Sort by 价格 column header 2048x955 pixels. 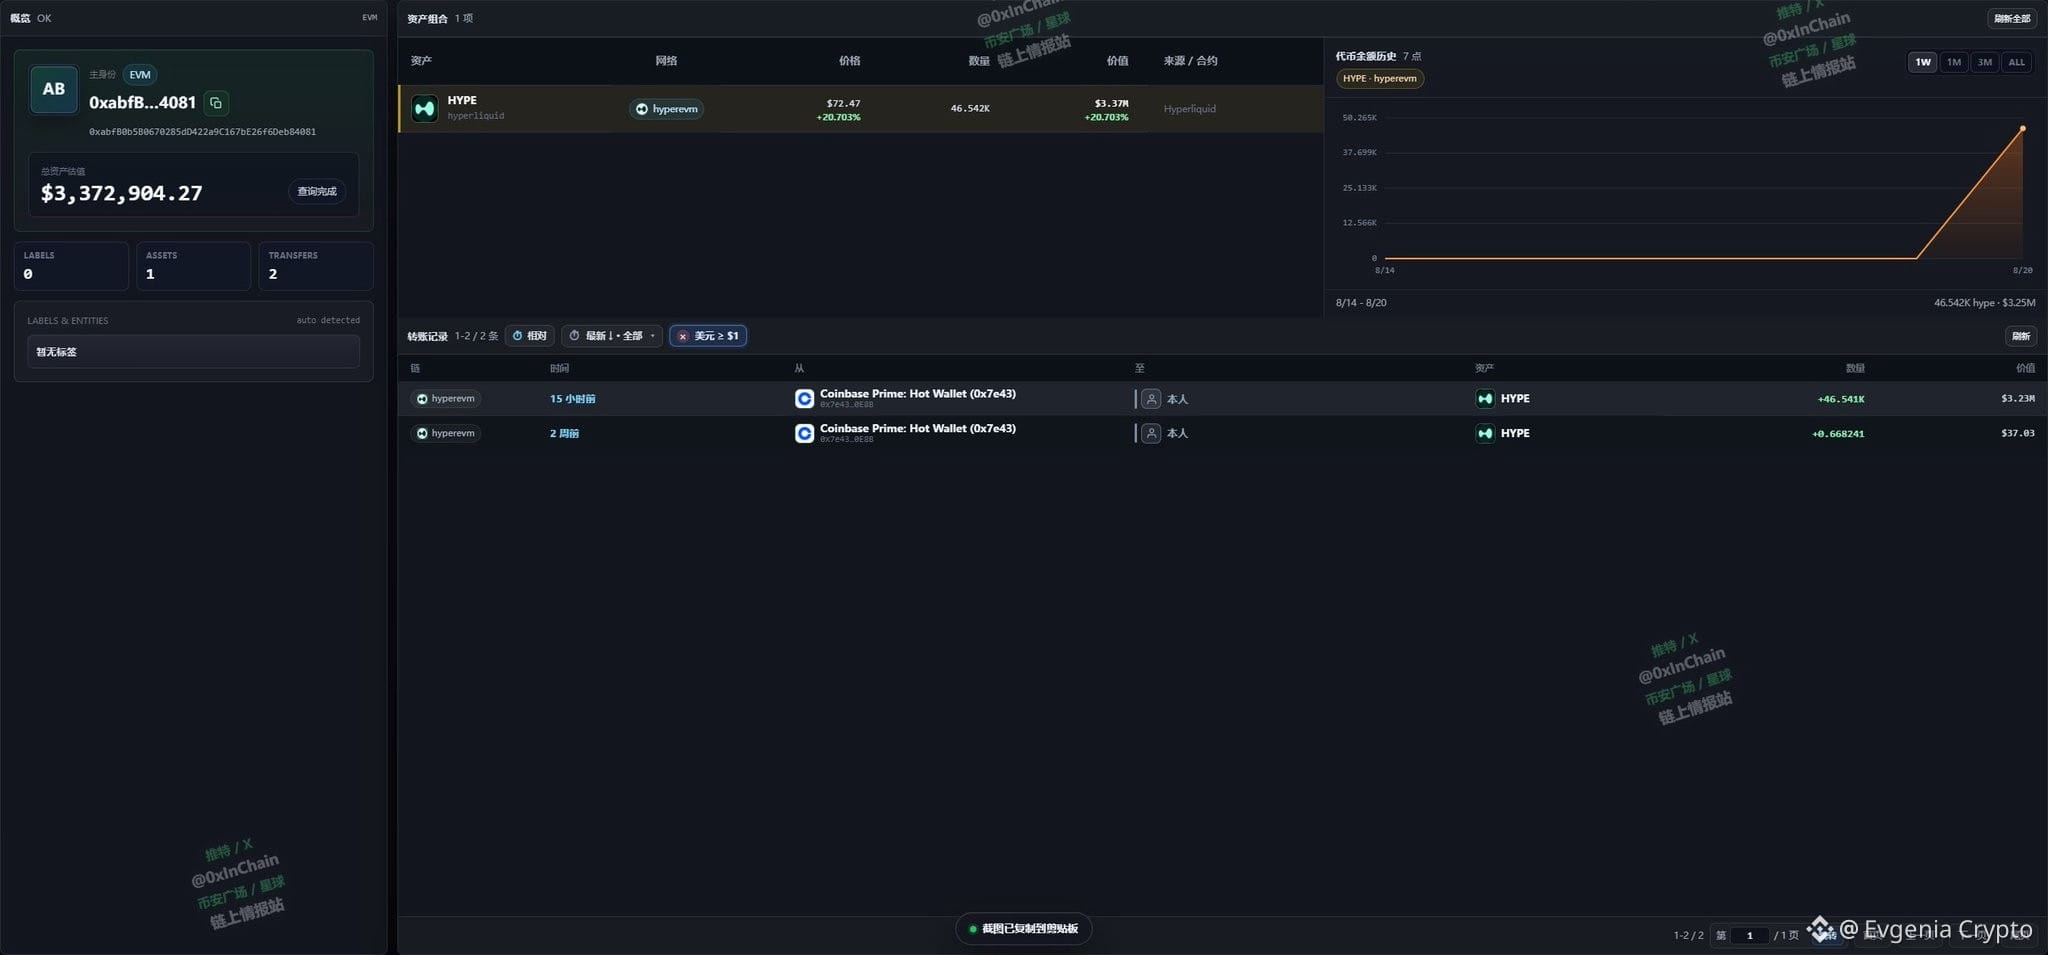[x=849, y=61]
